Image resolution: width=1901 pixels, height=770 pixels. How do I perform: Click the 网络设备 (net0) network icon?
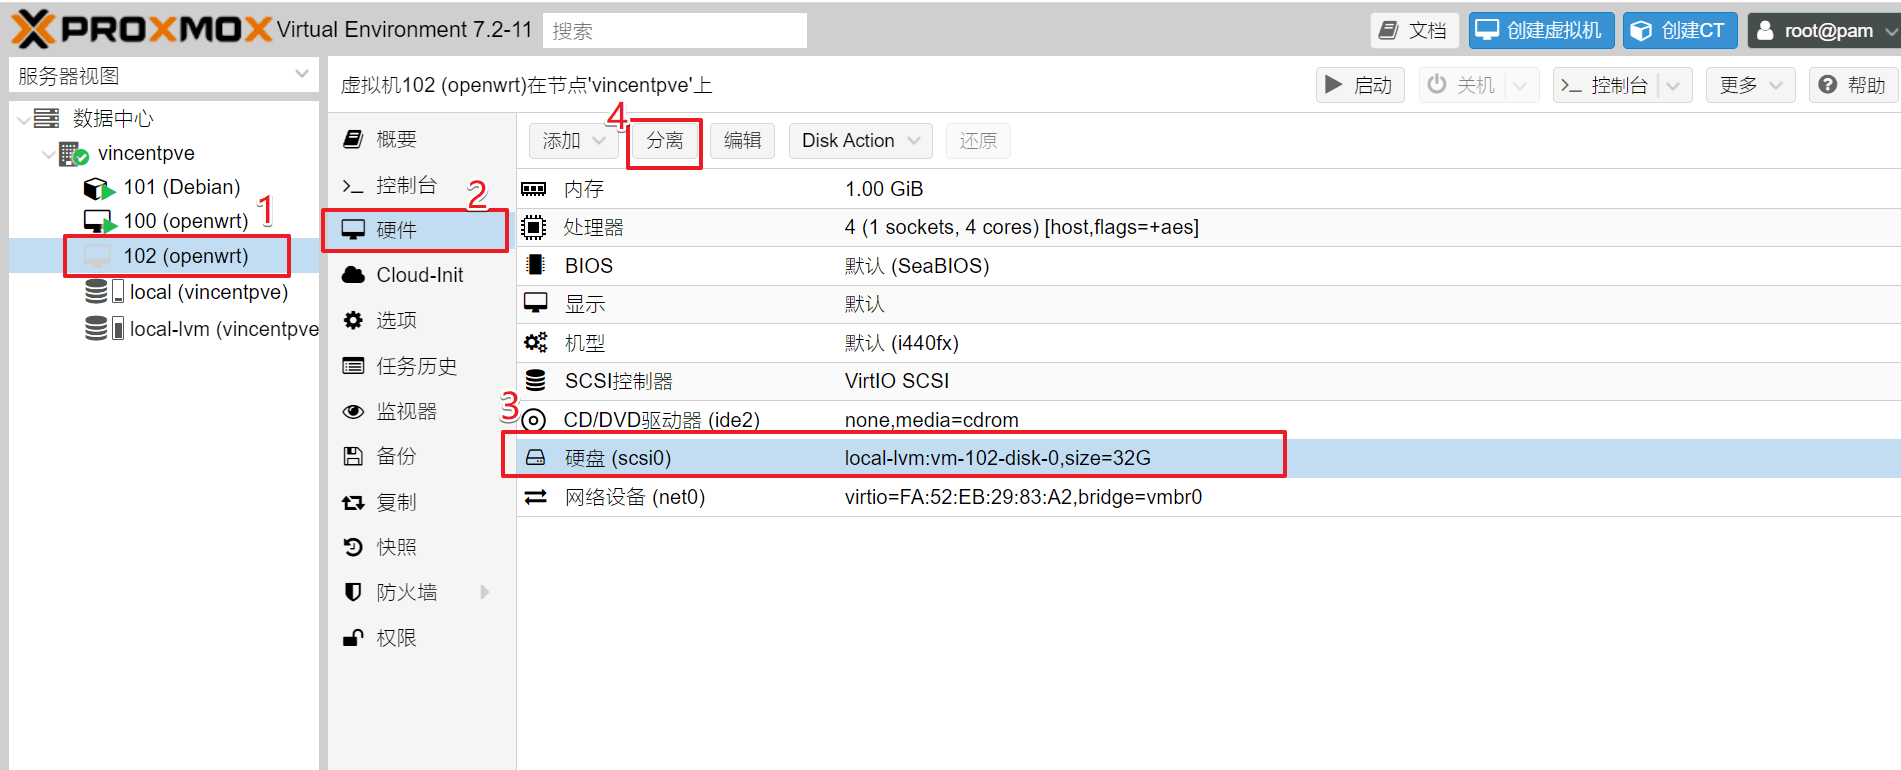coord(536,497)
